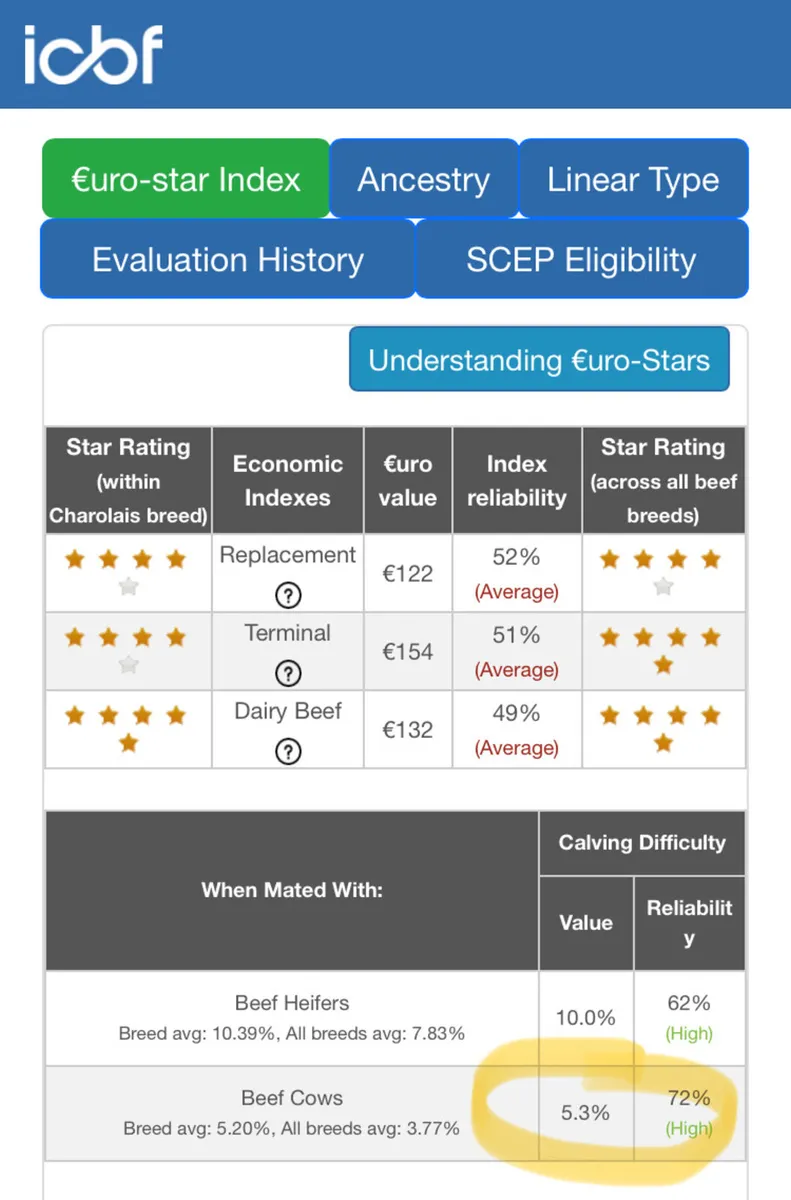This screenshot has height=1200, width=791.
Task: Open the Dairy Beef help icon
Action: pos(288,751)
